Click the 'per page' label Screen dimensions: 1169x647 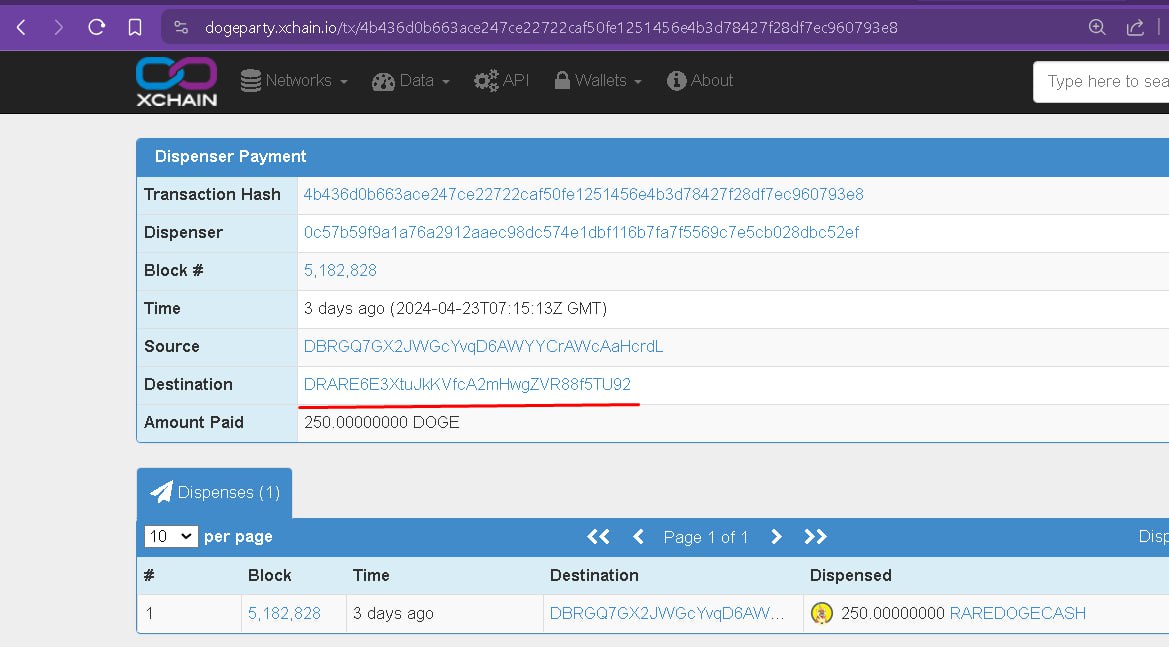pyautogui.click(x=239, y=537)
